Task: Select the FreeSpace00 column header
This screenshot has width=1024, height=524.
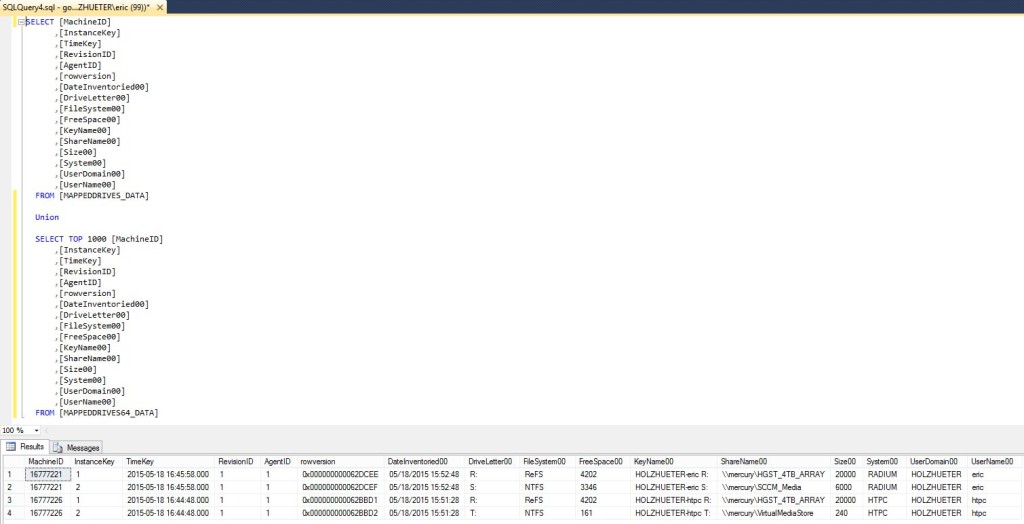Action: click(601, 461)
